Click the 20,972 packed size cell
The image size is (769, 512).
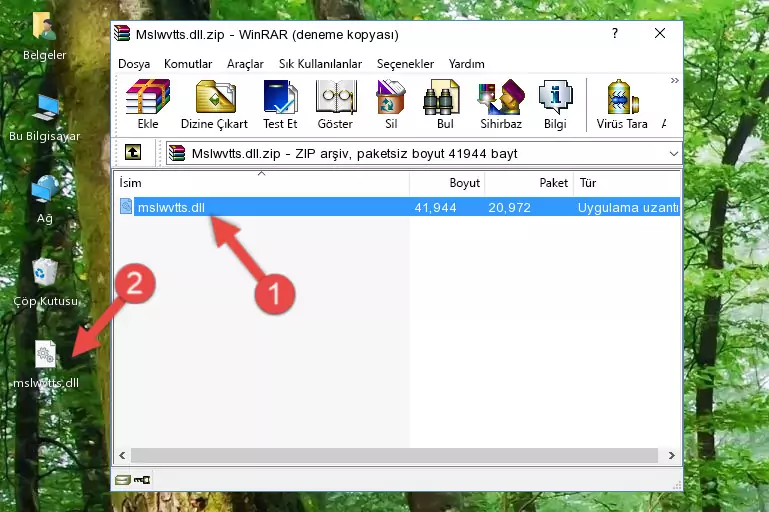tap(509, 207)
